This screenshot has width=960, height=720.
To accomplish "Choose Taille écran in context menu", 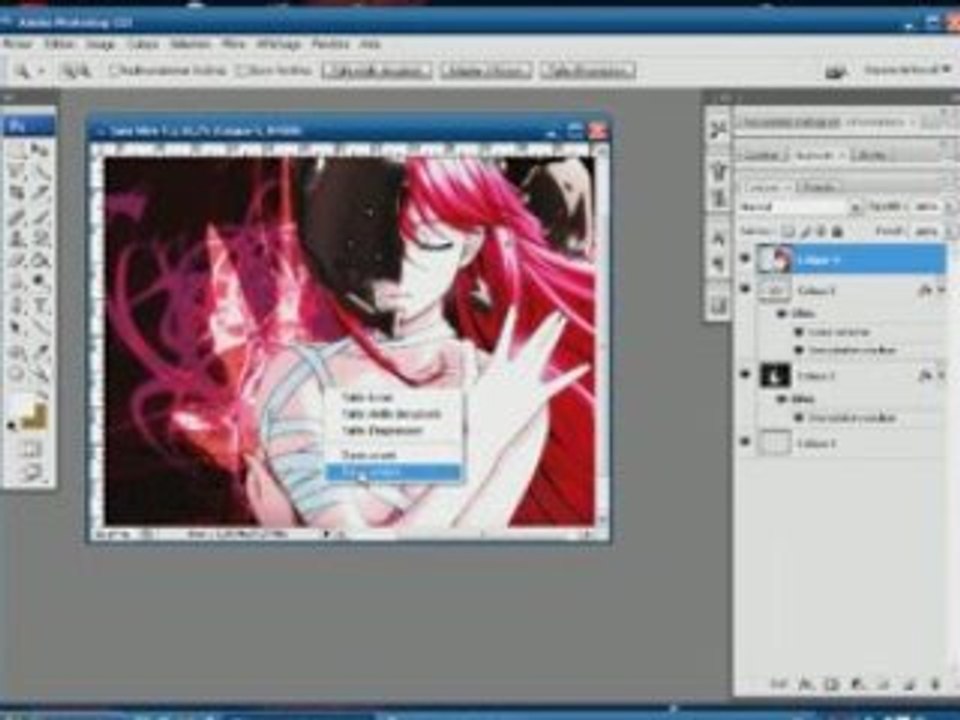I will (x=392, y=397).
